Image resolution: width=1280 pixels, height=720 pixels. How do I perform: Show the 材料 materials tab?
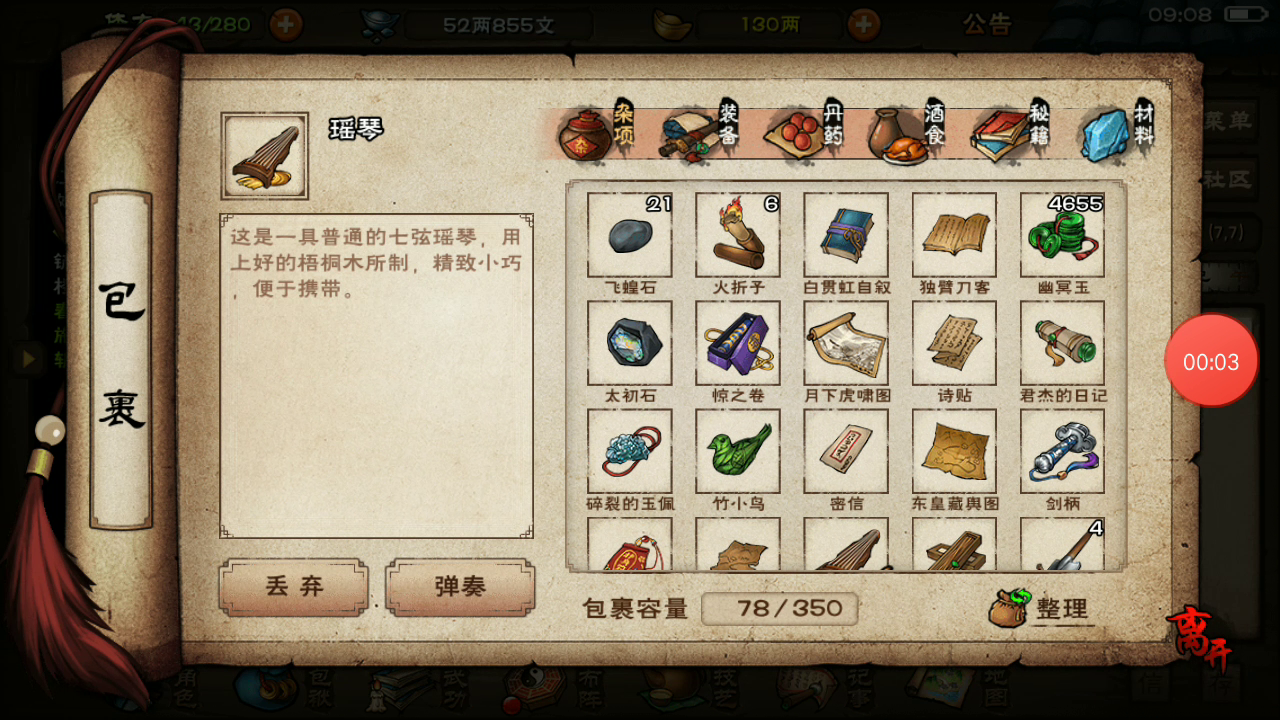coord(1118,132)
